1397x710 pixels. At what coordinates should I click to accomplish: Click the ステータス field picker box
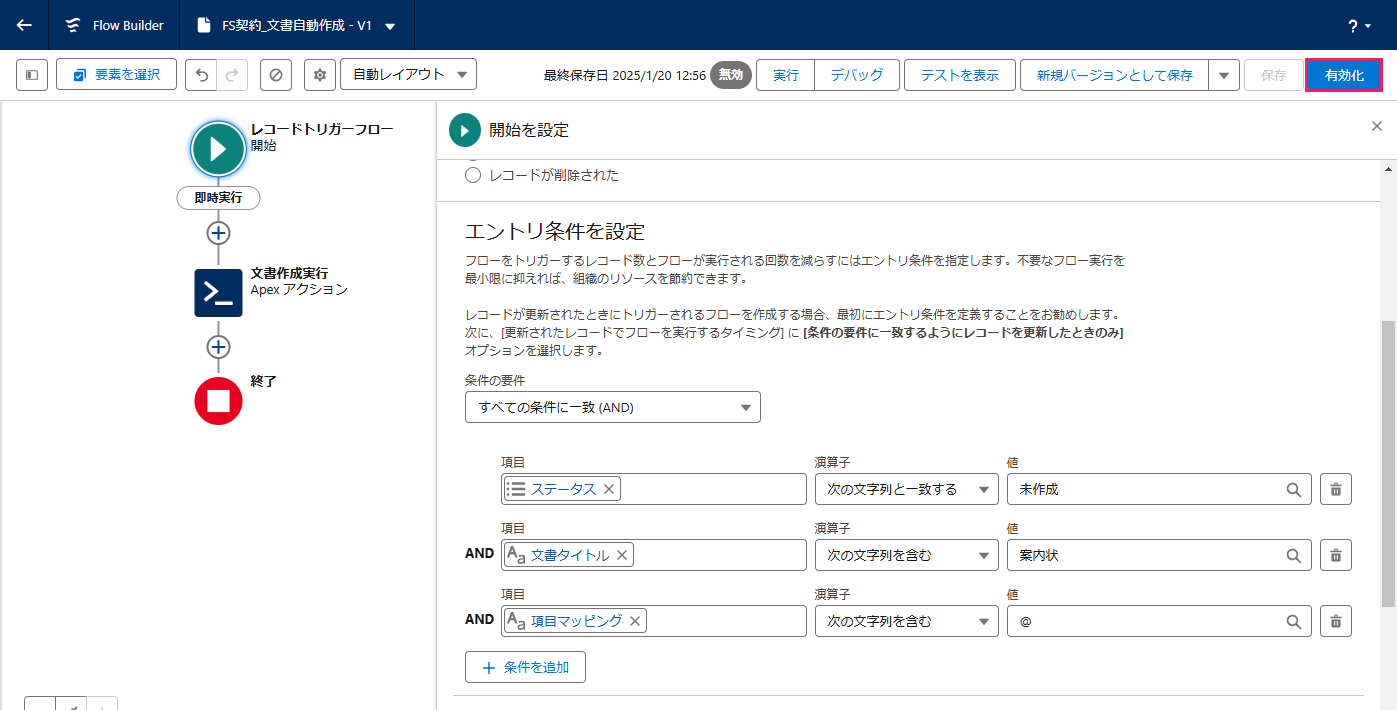[x=654, y=489]
